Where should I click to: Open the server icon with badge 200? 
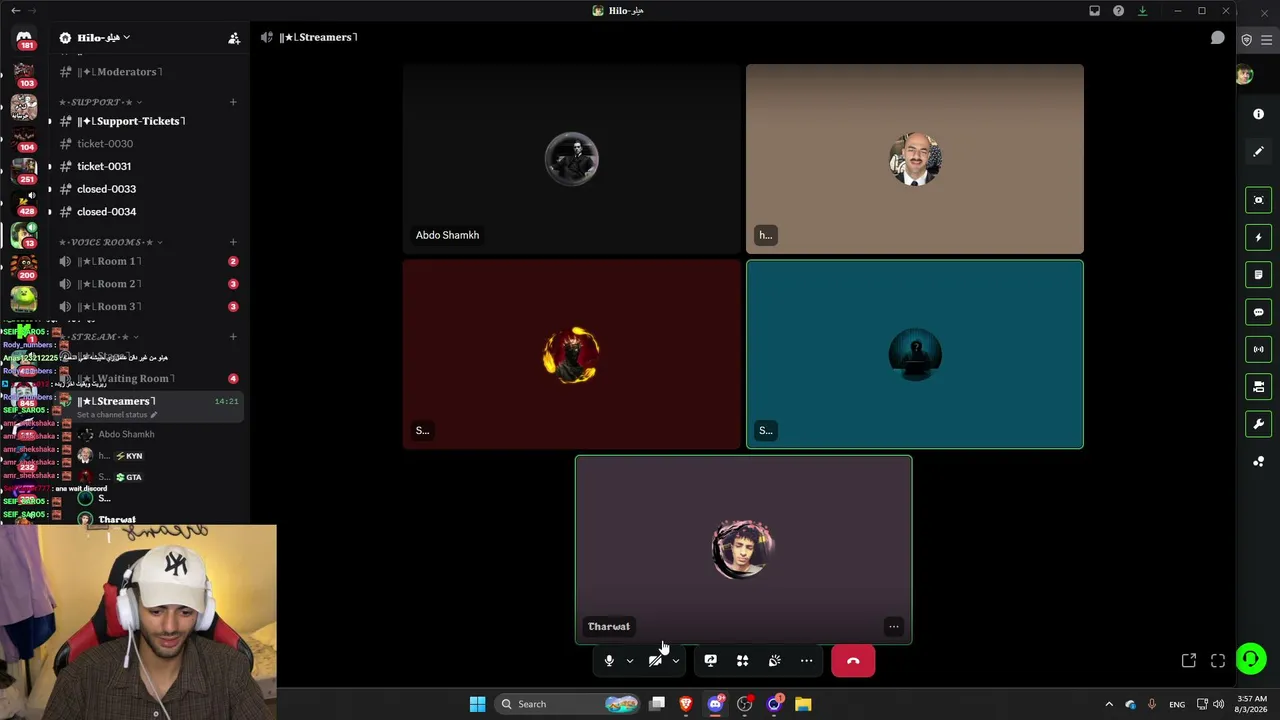coord(24,267)
